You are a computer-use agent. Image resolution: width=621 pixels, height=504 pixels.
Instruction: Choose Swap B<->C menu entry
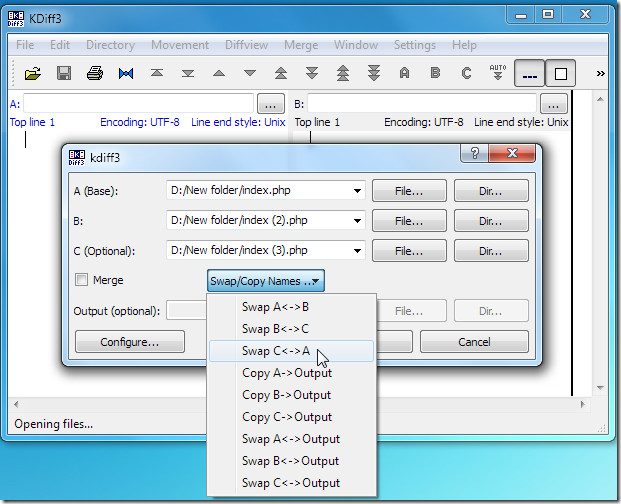(292, 329)
